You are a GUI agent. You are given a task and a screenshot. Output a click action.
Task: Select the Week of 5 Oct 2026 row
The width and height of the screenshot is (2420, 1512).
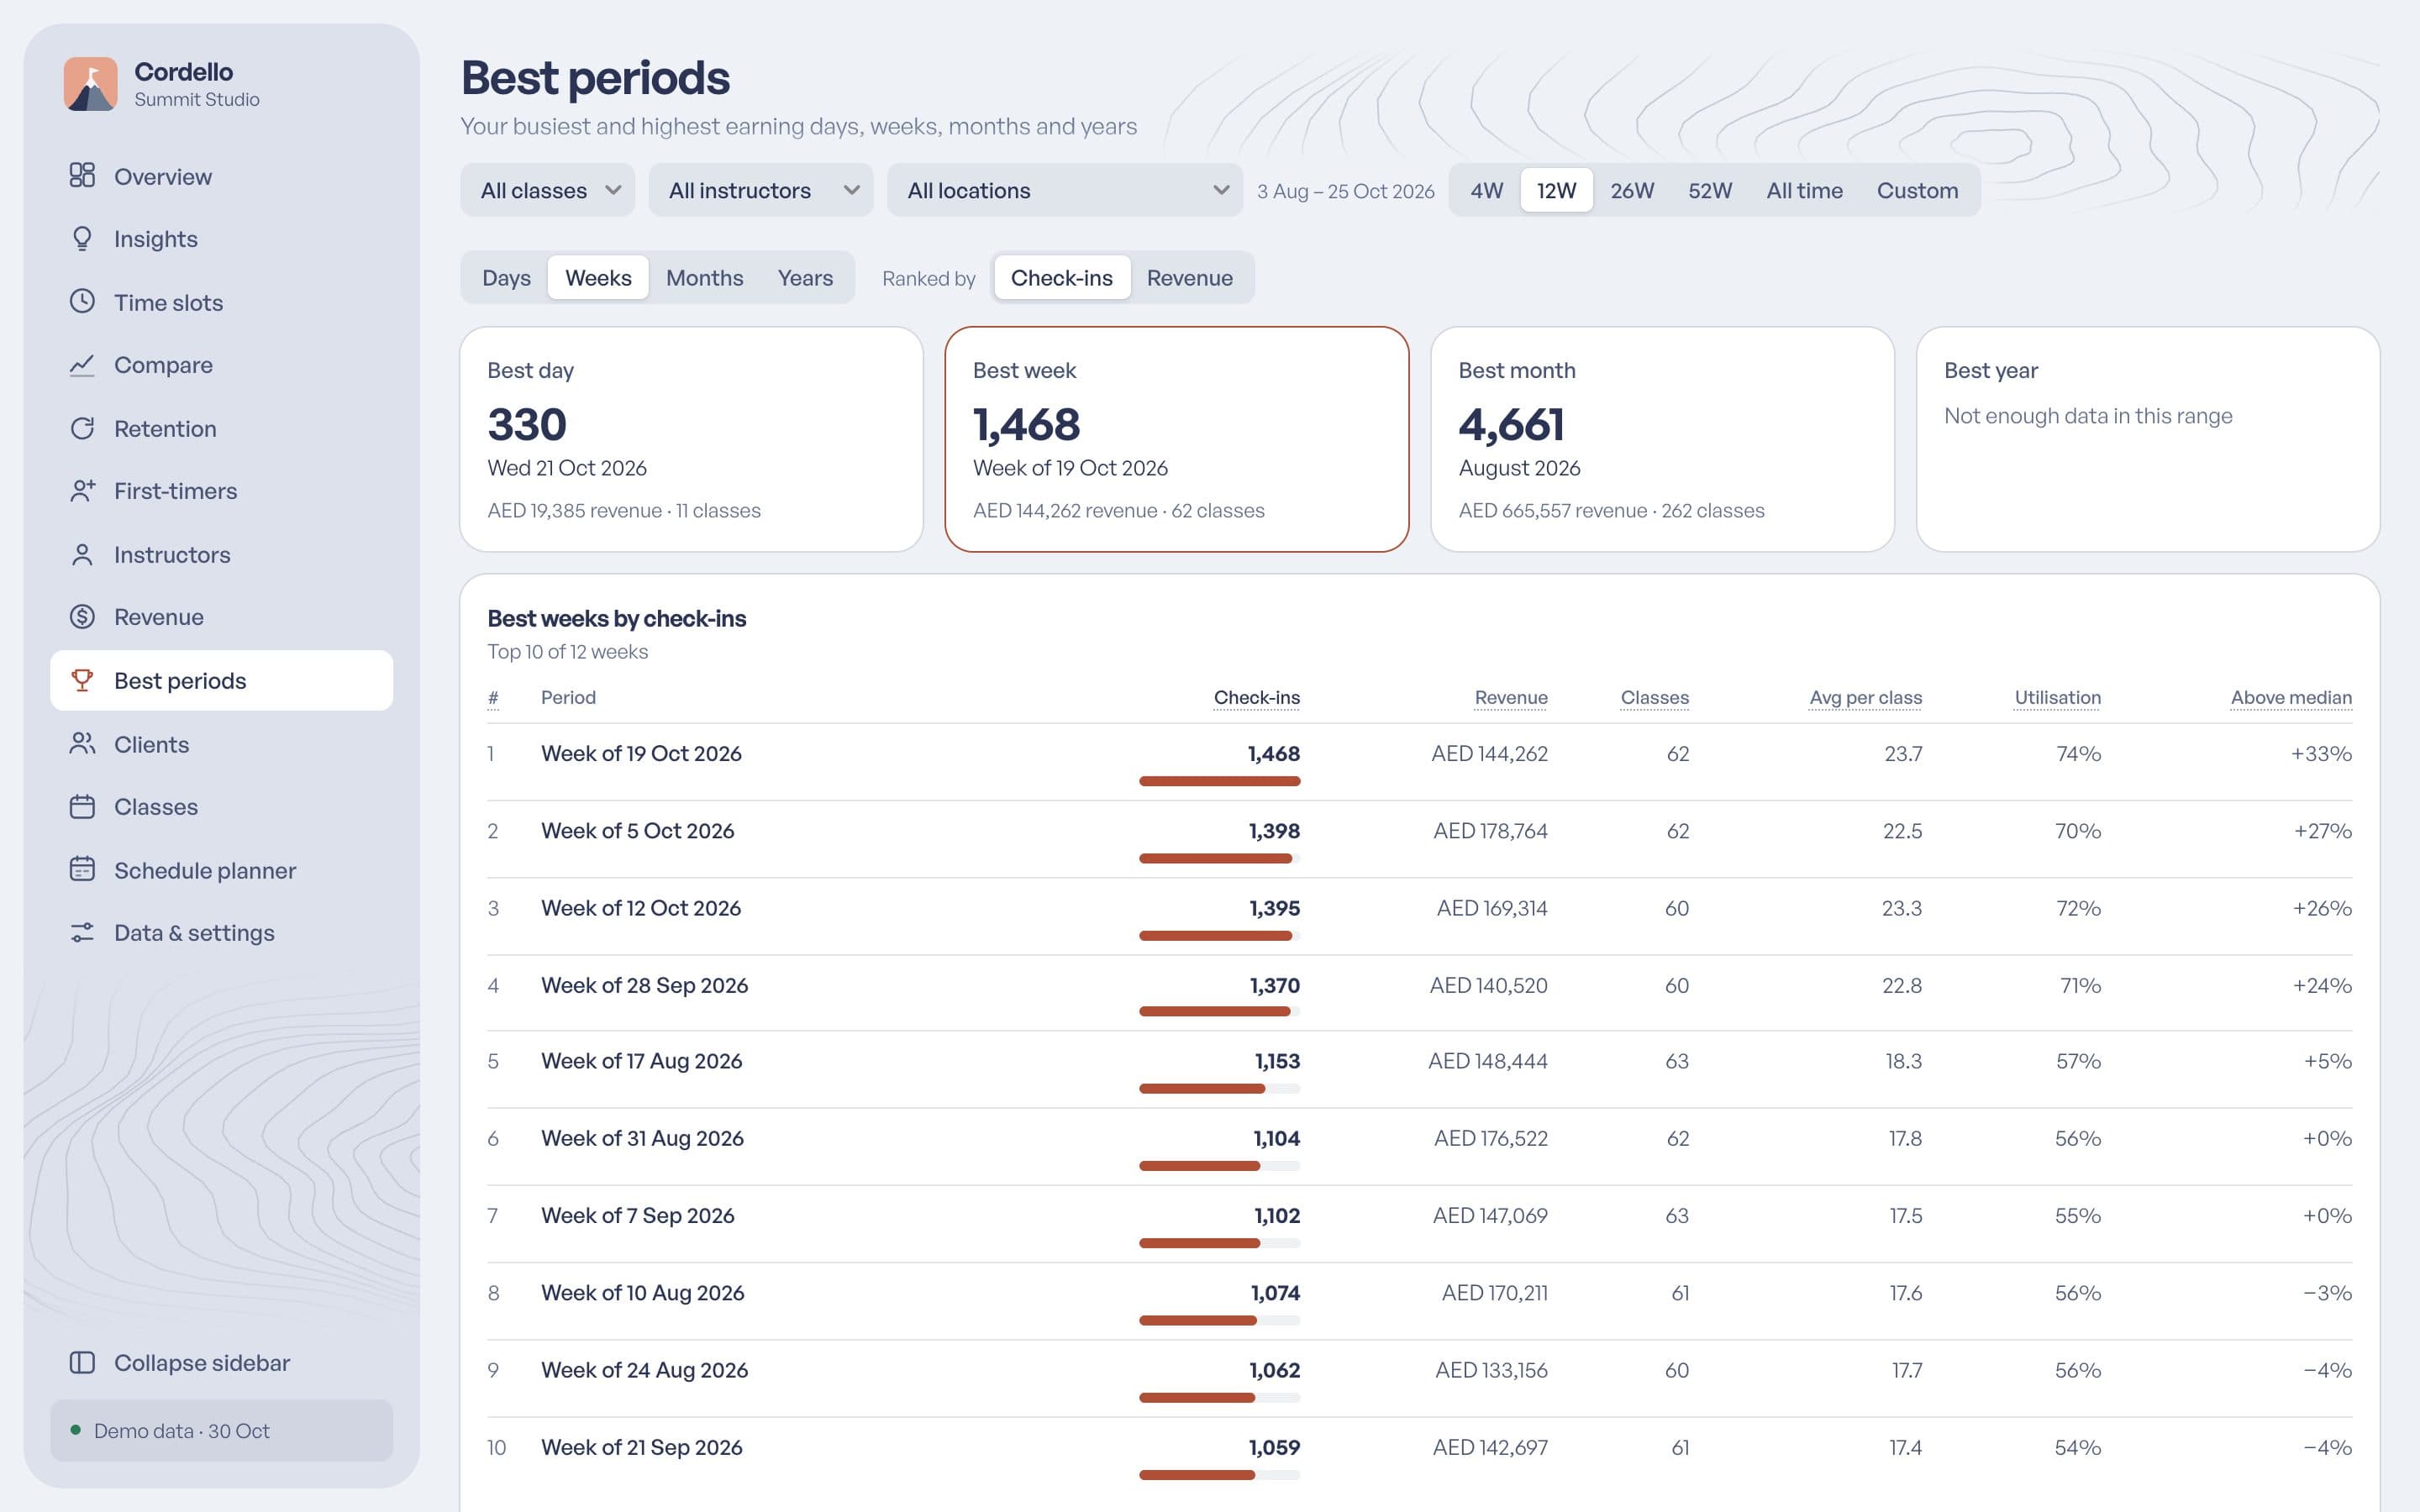click(x=1419, y=840)
